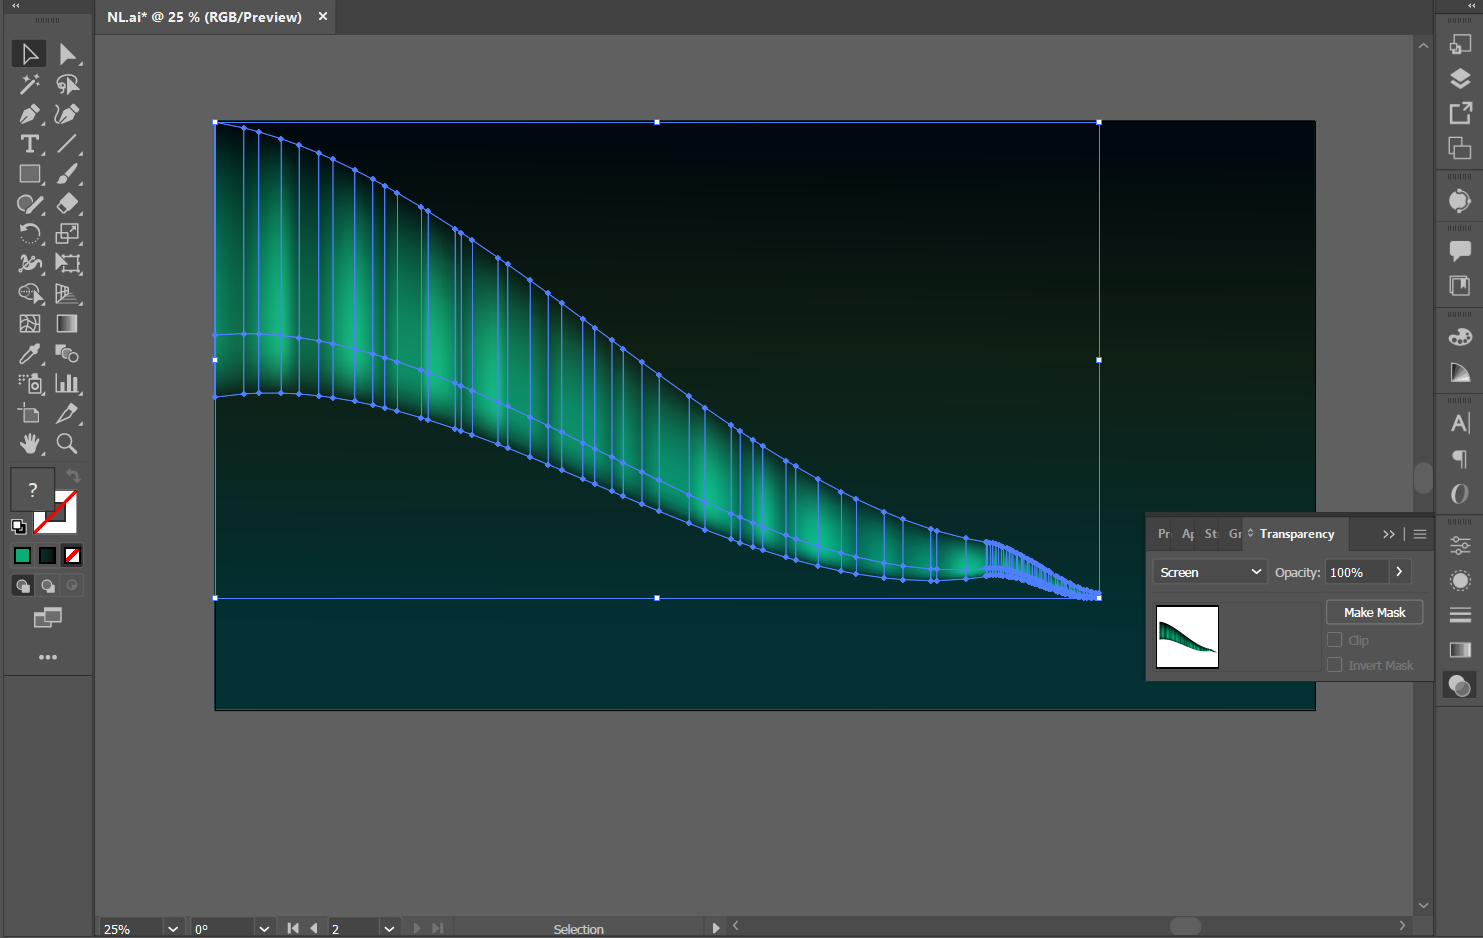Choose the Rectangle tool
The height and width of the screenshot is (938, 1483).
pos(29,174)
